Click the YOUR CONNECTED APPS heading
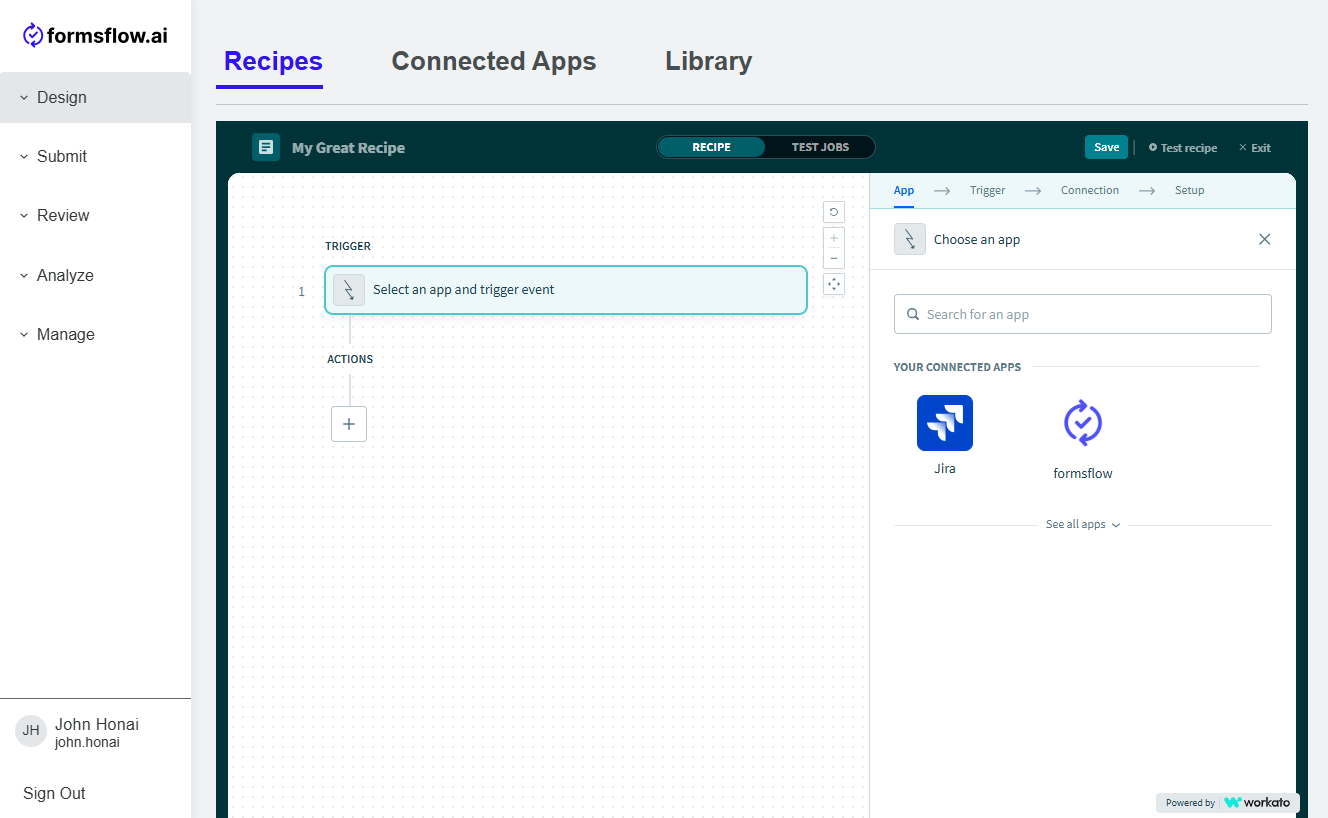 (957, 367)
